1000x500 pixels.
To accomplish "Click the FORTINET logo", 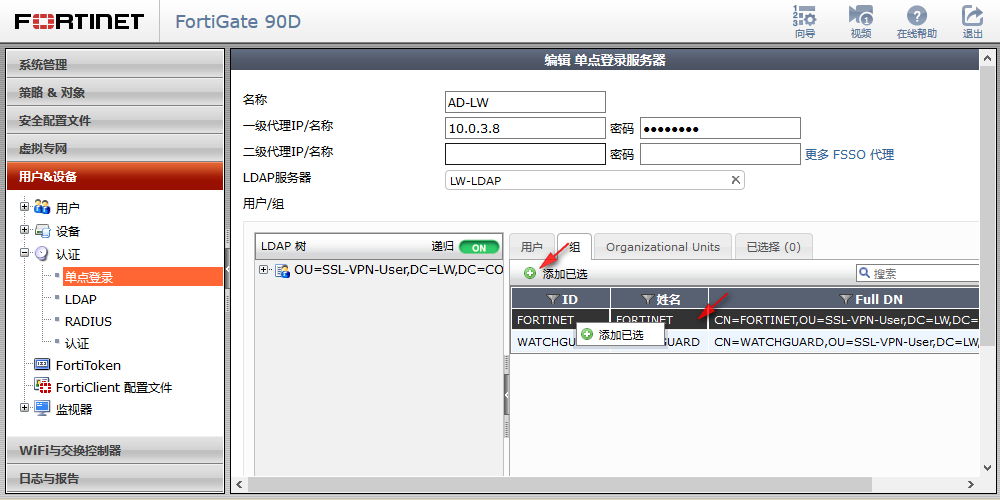I will click(x=79, y=22).
